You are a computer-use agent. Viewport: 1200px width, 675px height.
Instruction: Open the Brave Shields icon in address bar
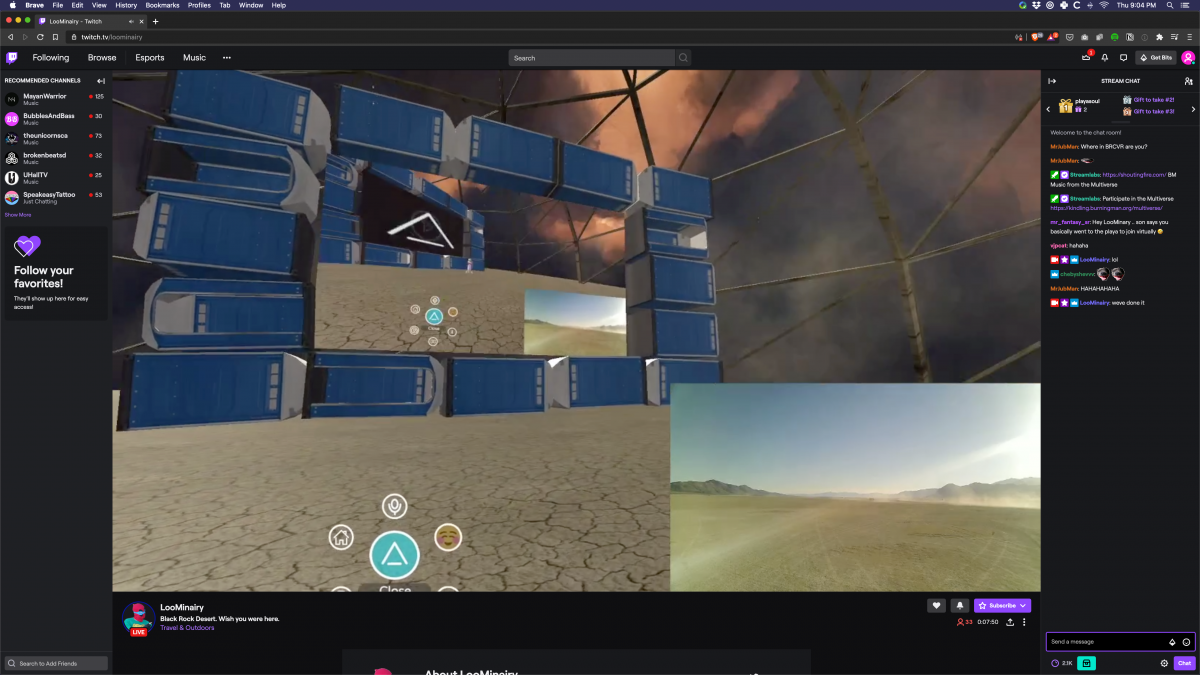click(1035, 37)
